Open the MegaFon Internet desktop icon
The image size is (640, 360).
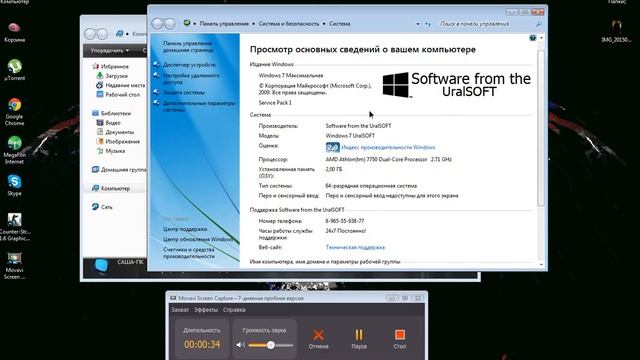[14, 150]
